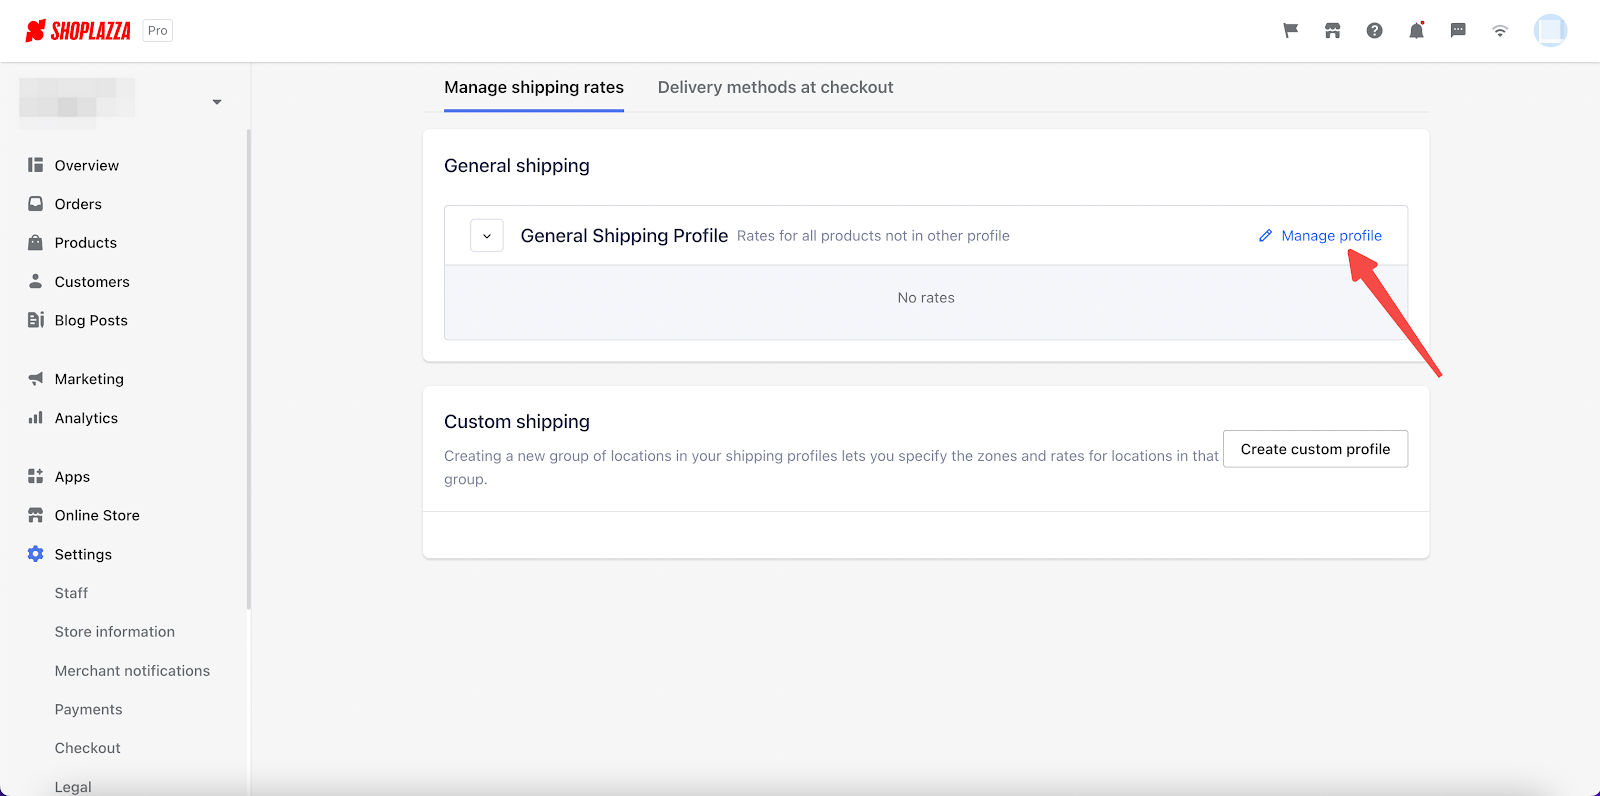Click the Online Store shop icon

click(36, 515)
